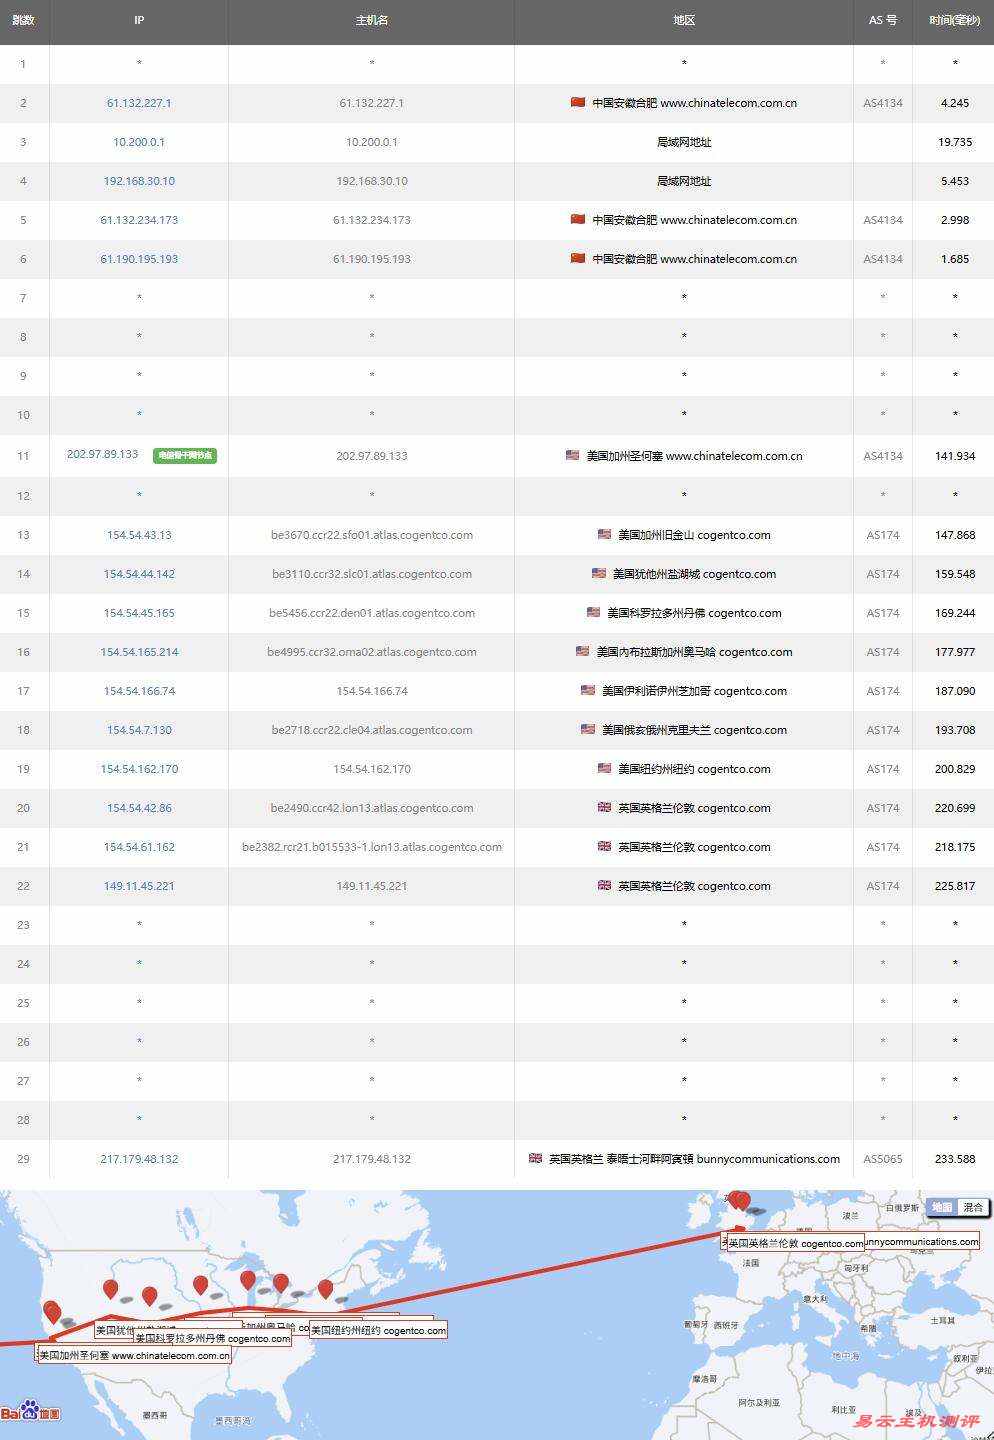Open IP link 192.168.30.10
The image size is (994, 1440).
click(139, 181)
